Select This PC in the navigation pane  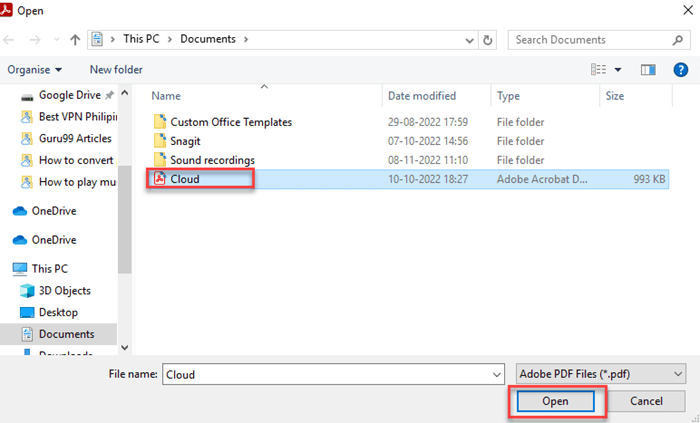tap(50, 269)
